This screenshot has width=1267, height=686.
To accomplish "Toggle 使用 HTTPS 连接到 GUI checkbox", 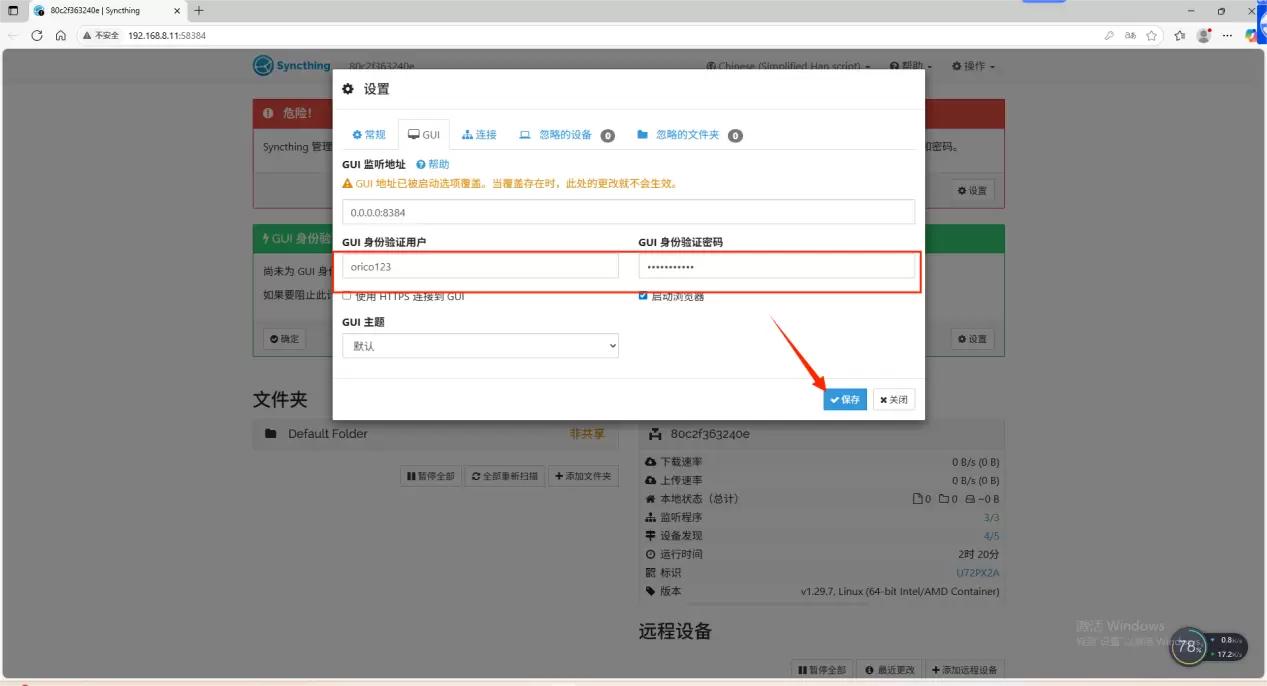I will point(347,296).
